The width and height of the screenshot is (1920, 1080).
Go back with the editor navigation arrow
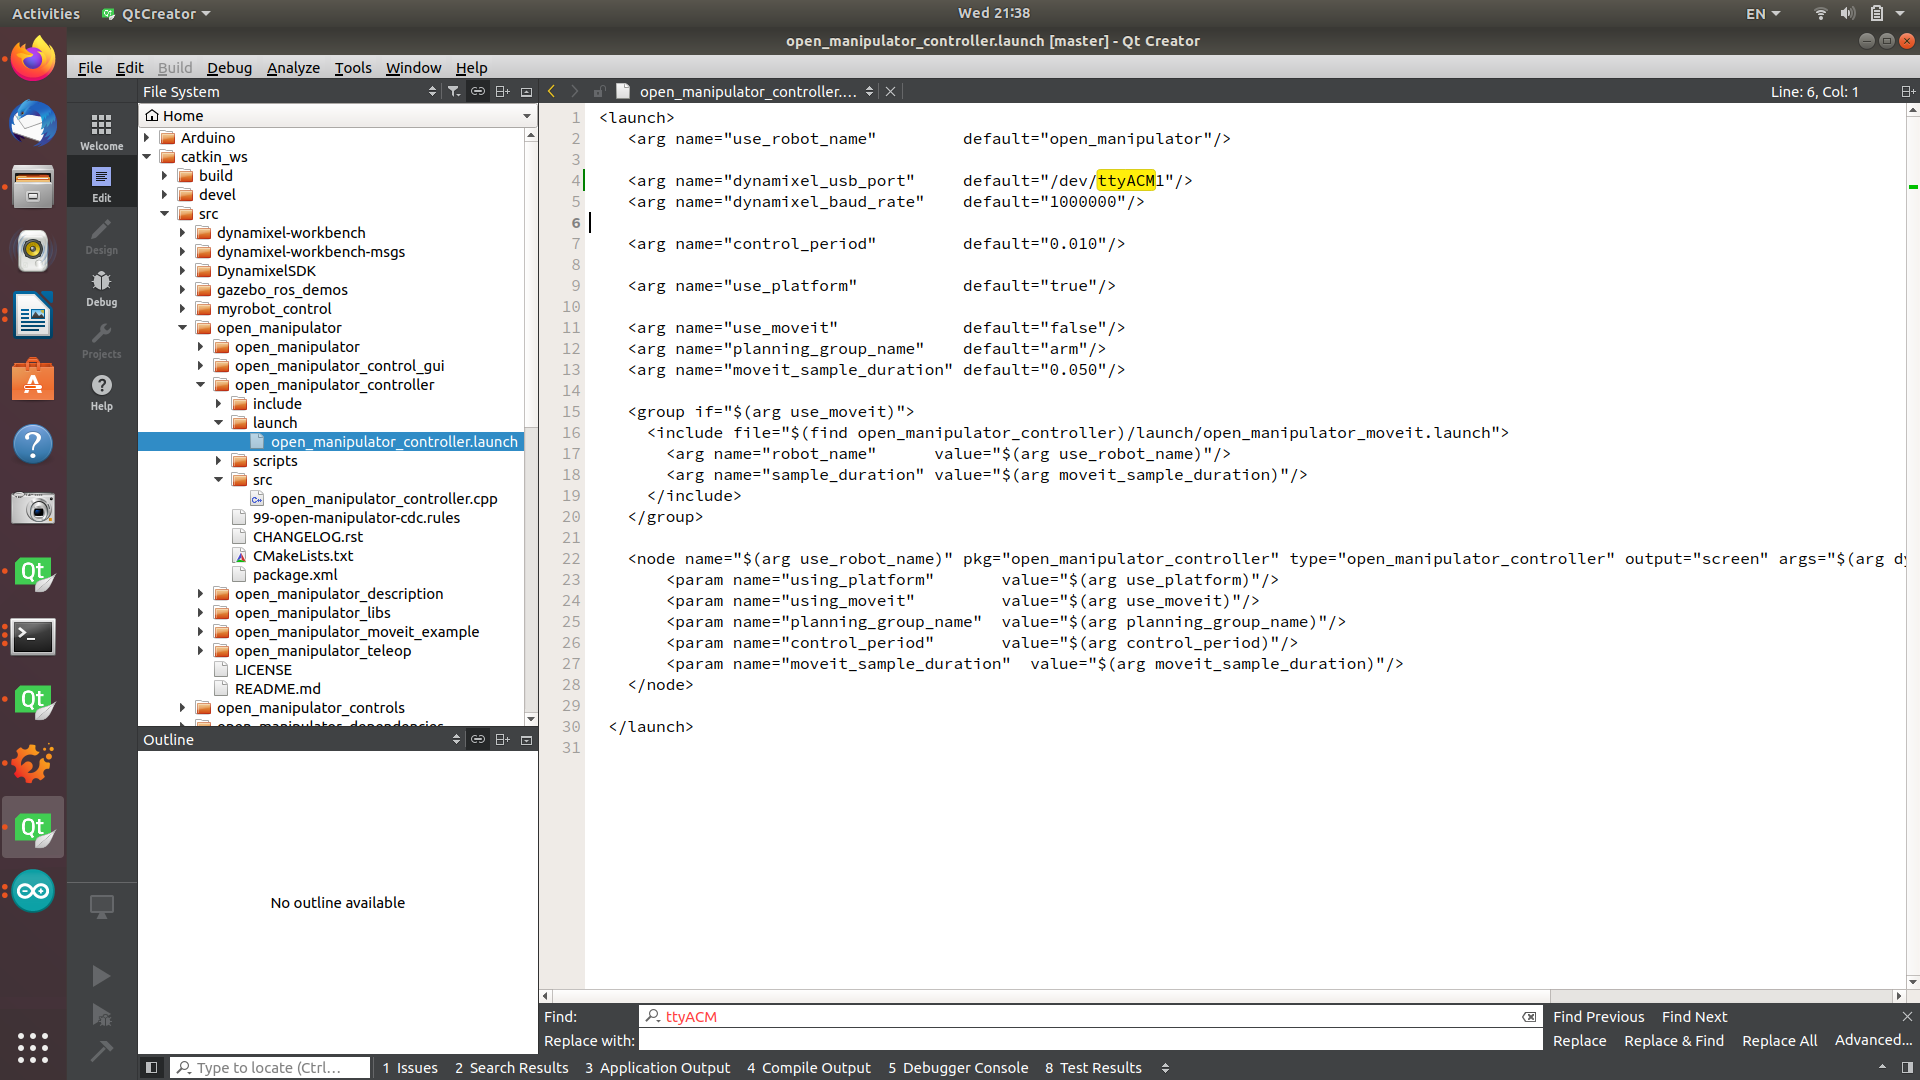pos(551,91)
